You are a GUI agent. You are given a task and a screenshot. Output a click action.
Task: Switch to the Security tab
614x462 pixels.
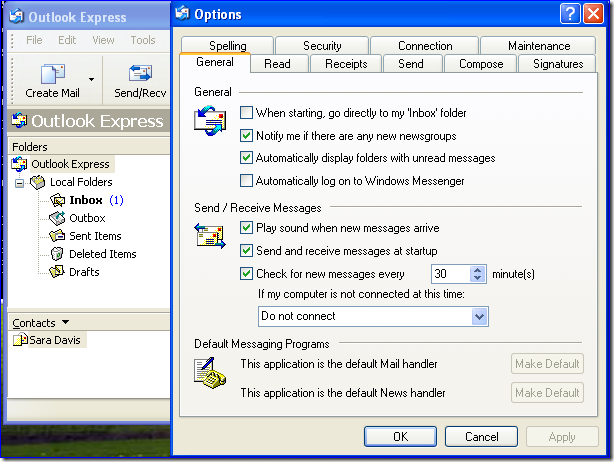tap(322, 45)
